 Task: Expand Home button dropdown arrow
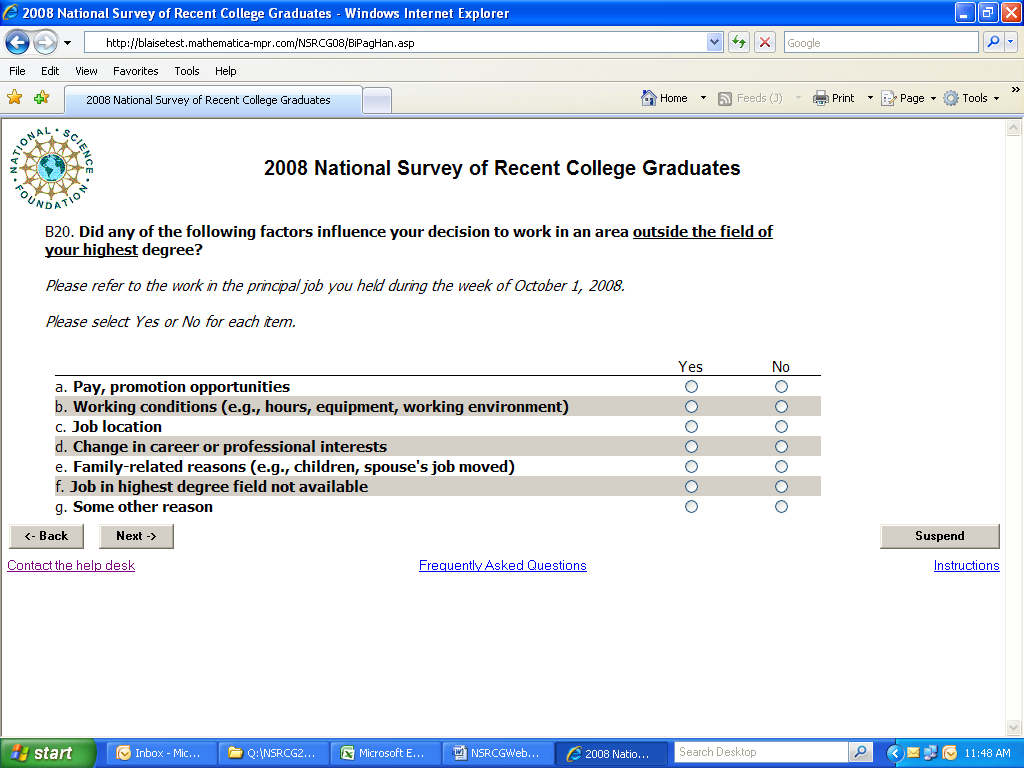[x=703, y=98]
